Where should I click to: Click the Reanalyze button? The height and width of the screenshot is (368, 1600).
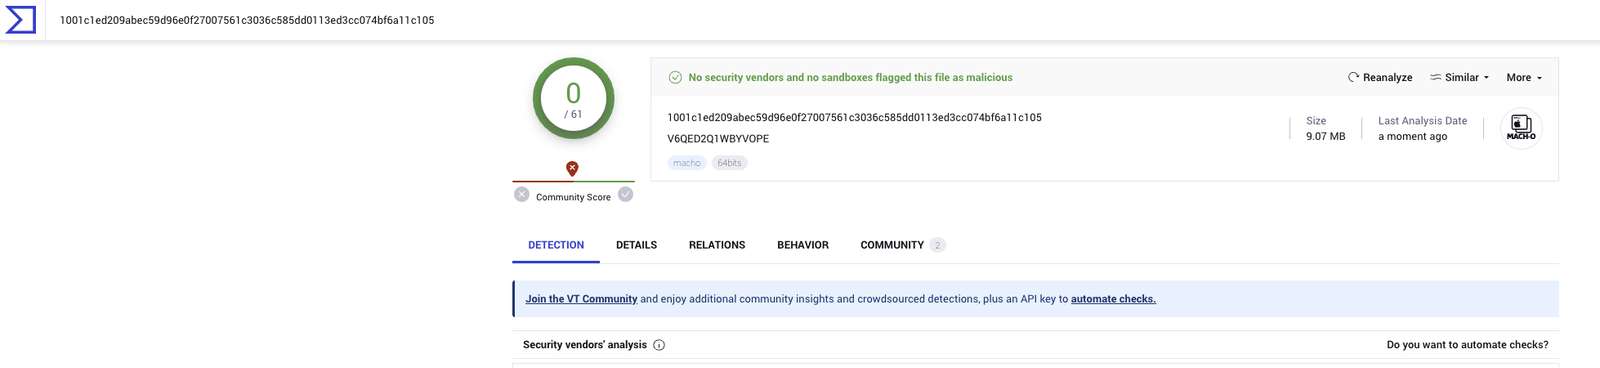(x=1380, y=77)
